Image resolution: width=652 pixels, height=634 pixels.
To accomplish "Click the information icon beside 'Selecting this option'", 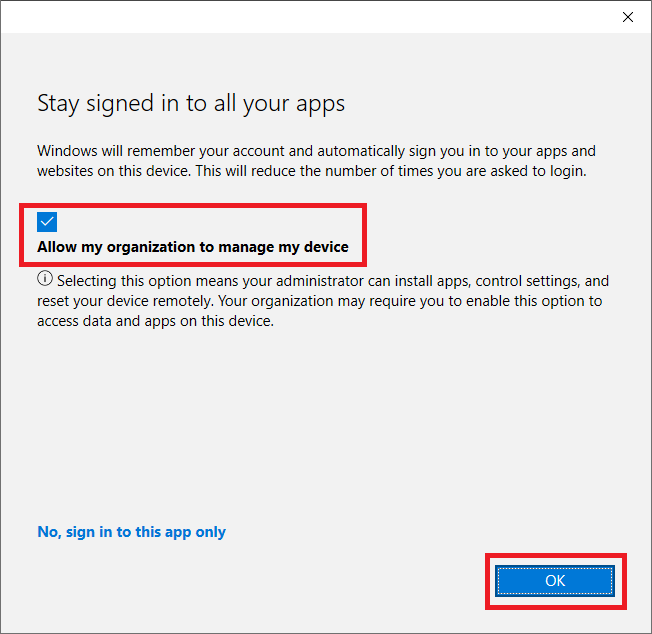I will click(45, 279).
